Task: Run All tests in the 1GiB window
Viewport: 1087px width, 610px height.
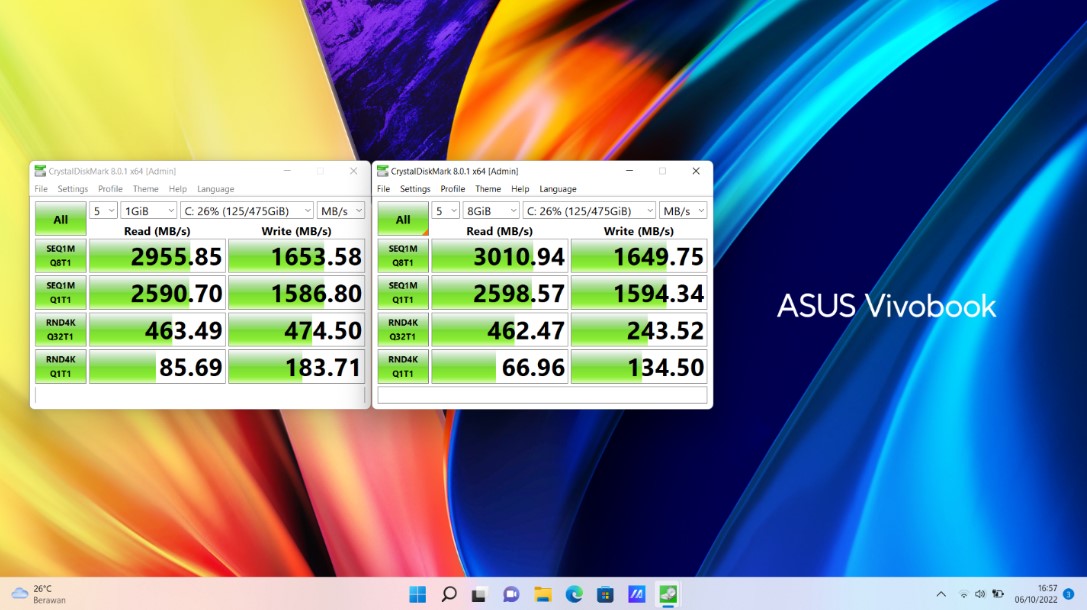Action: point(60,219)
